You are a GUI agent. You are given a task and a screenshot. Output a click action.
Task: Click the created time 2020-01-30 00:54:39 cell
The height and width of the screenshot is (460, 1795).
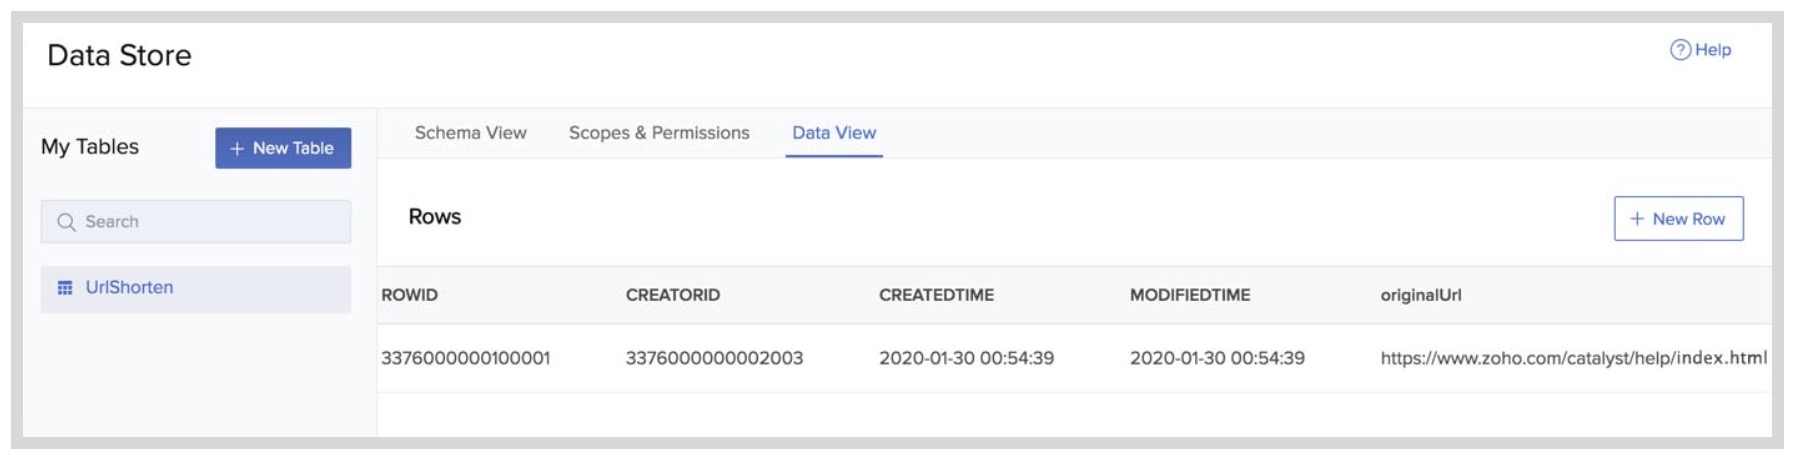(x=966, y=358)
